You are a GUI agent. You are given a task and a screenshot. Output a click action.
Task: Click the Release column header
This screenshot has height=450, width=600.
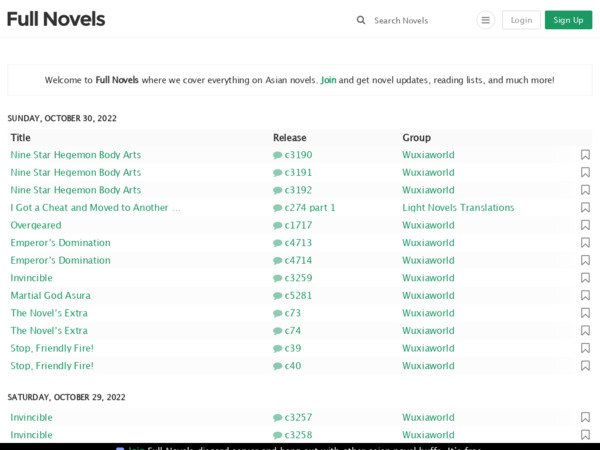[290, 137]
